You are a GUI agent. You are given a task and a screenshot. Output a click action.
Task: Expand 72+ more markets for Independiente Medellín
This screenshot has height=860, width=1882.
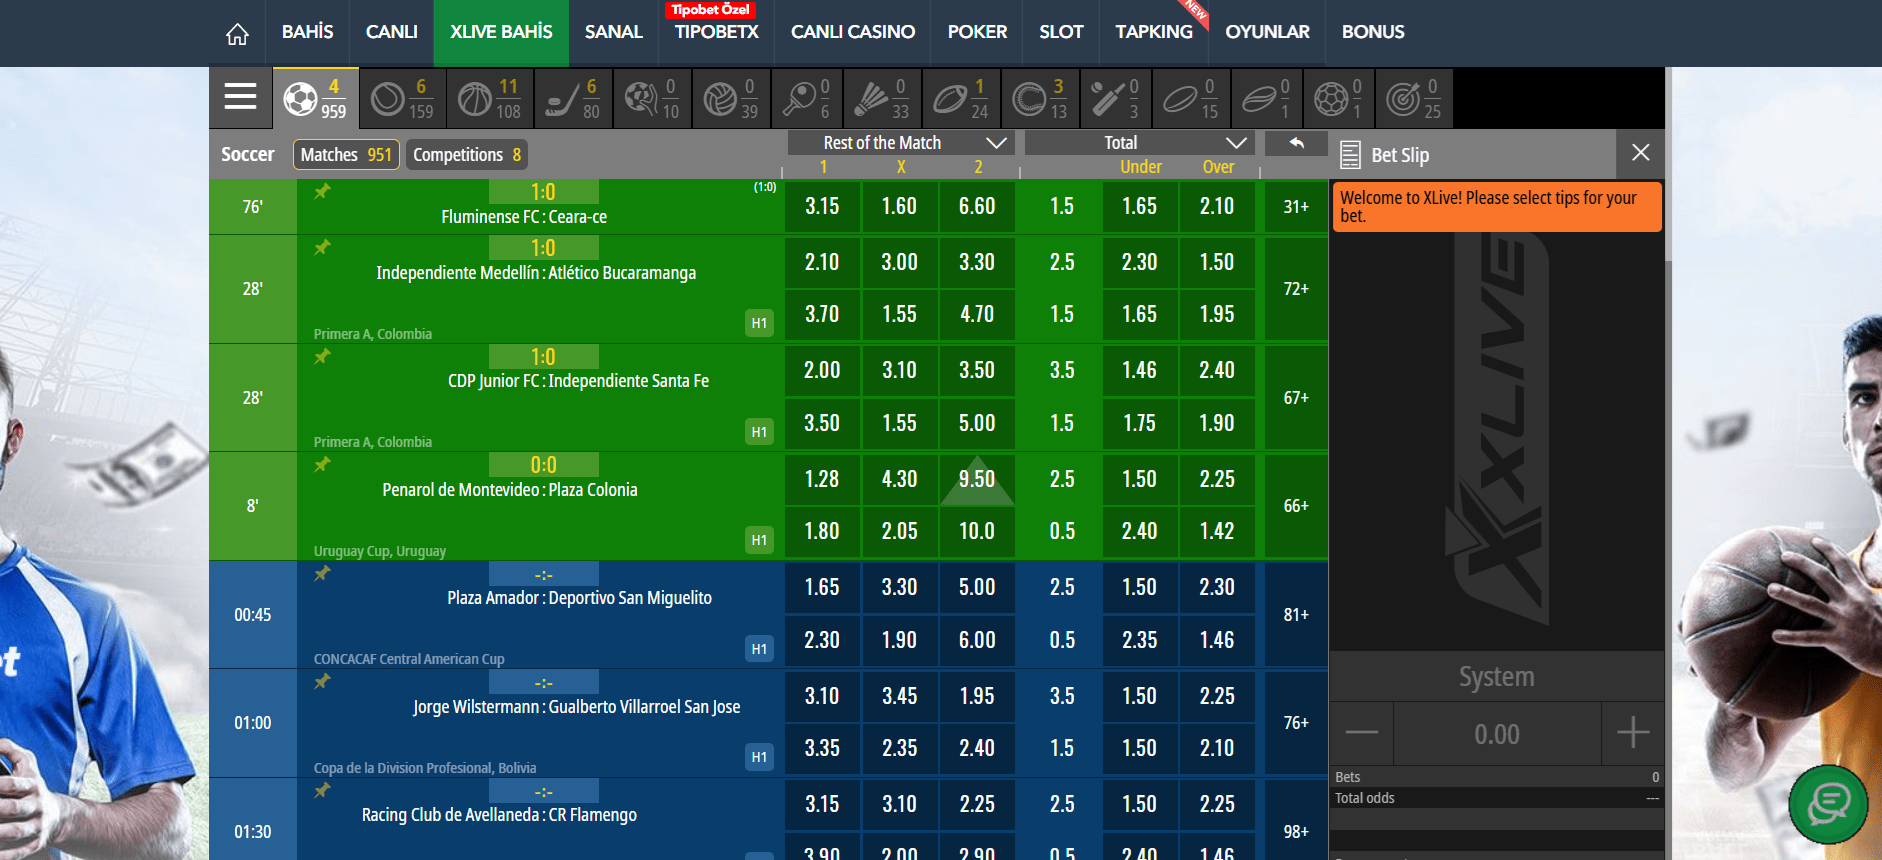(1296, 289)
